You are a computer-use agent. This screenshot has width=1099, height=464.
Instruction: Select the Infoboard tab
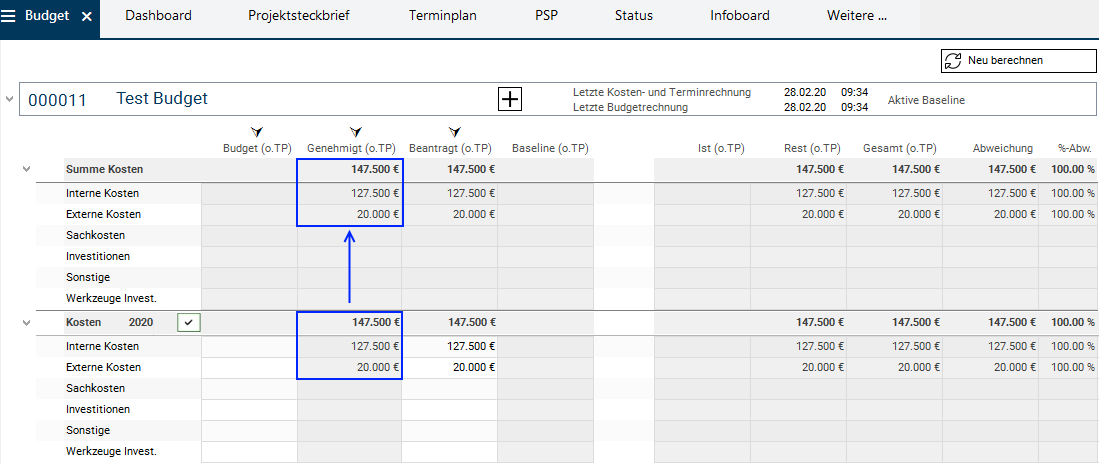click(741, 16)
